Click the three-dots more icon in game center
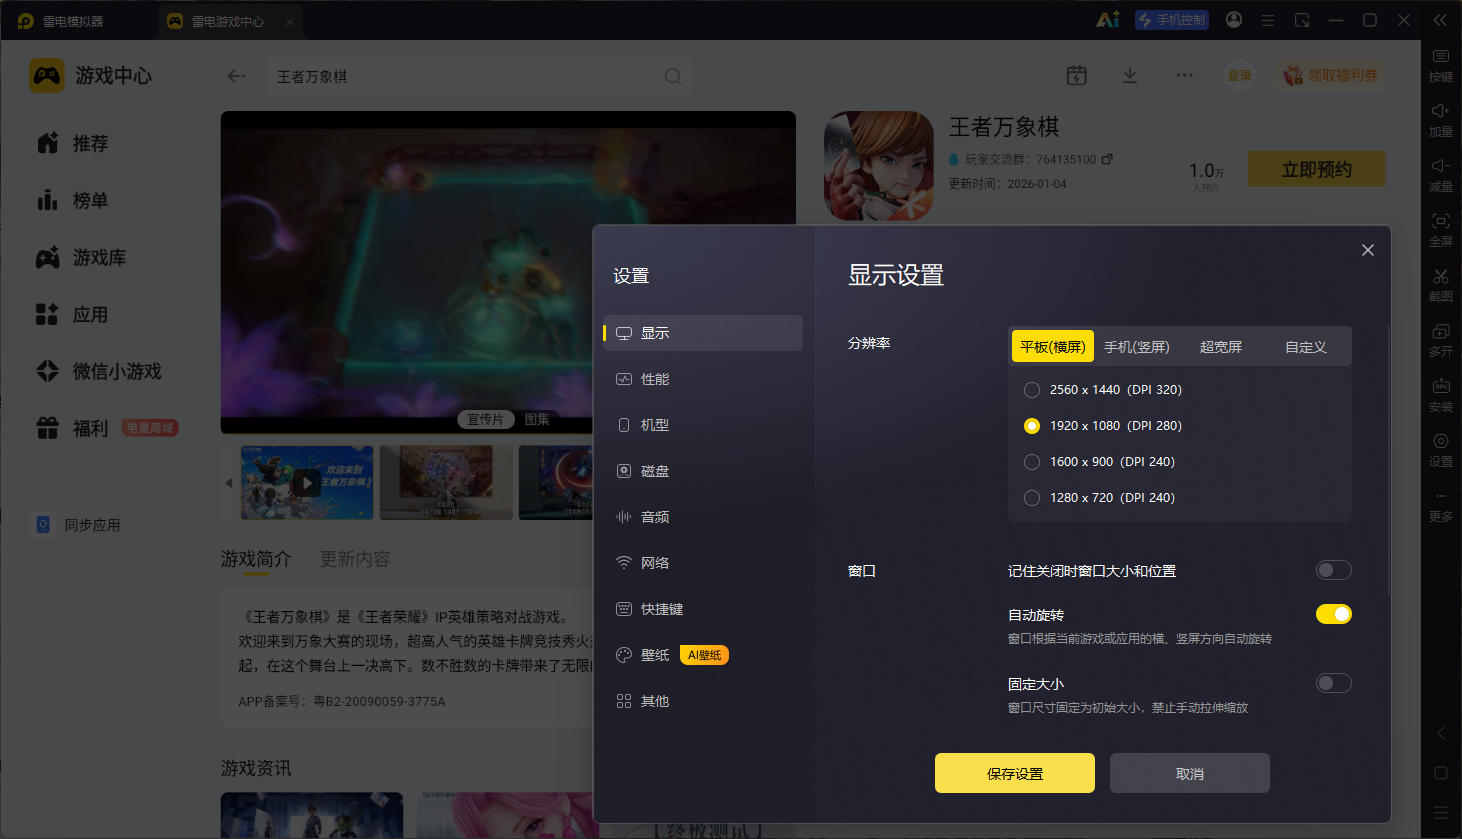1462x839 pixels. (x=1185, y=76)
